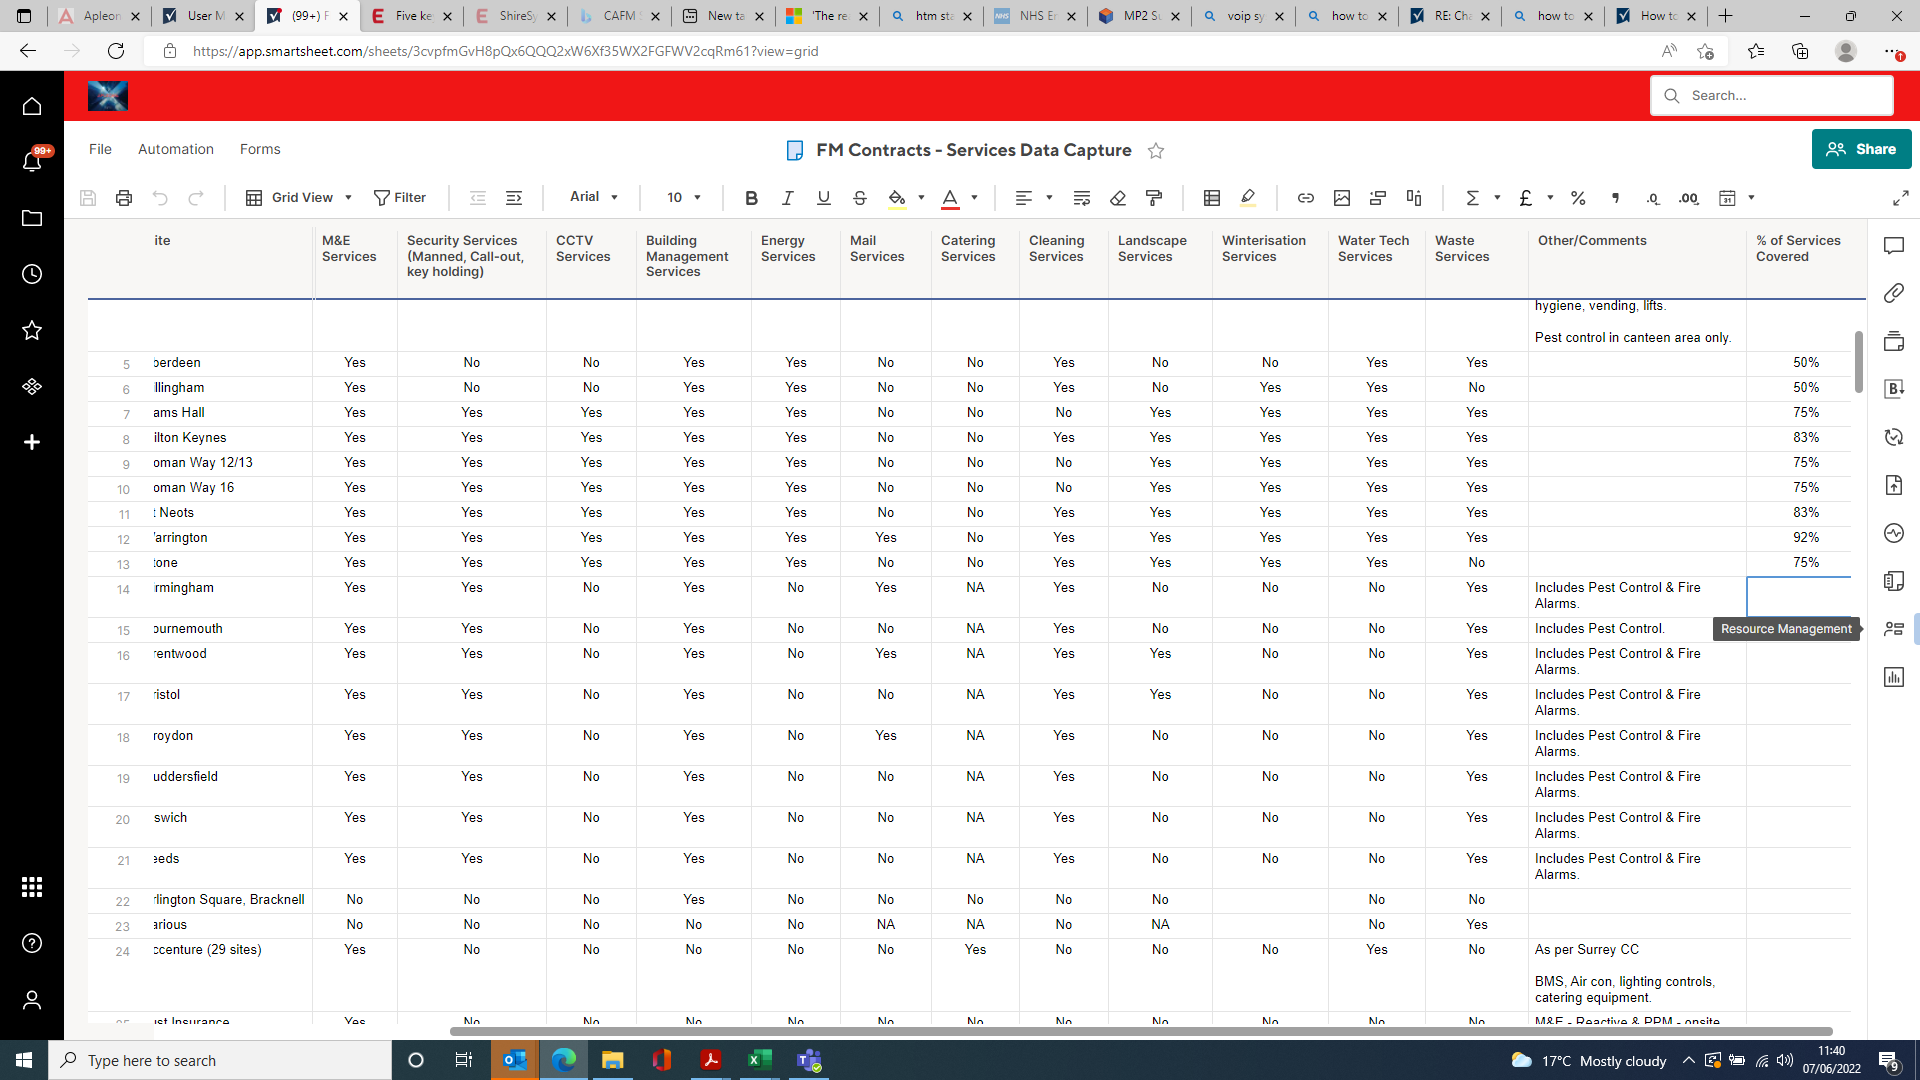The image size is (1920, 1080).
Task: Open the background color picker arrow
Action: click(x=921, y=198)
